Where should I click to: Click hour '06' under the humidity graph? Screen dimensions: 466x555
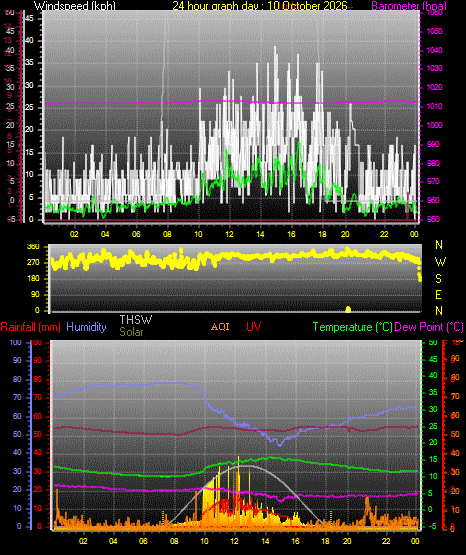pos(143,541)
